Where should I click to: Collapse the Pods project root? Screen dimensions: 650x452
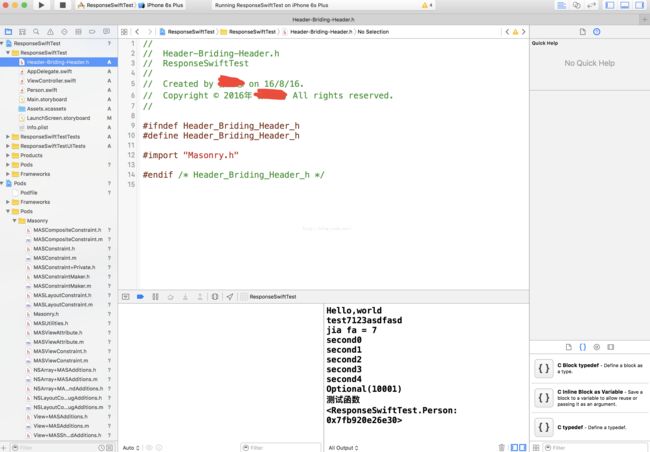(2, 183)
